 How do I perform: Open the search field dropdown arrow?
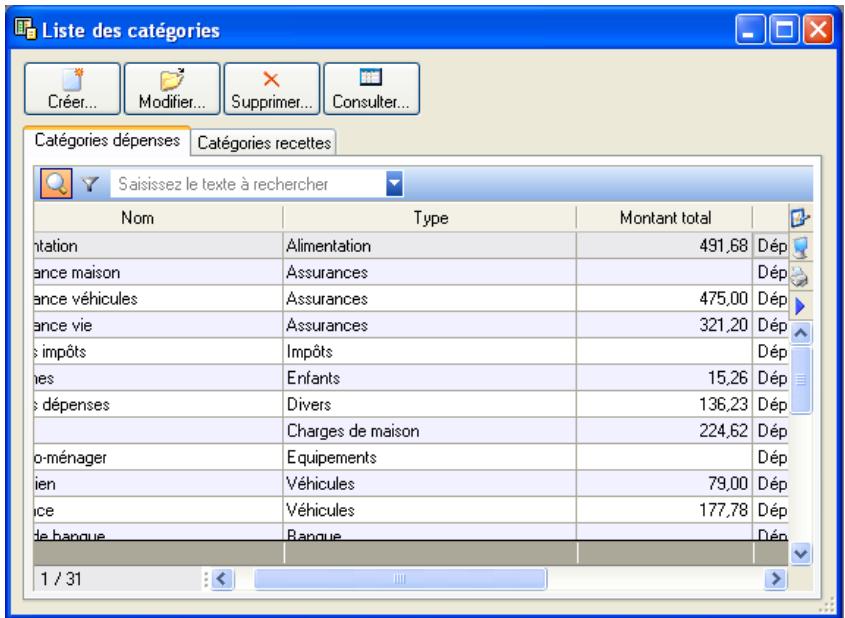coord(394,184)
